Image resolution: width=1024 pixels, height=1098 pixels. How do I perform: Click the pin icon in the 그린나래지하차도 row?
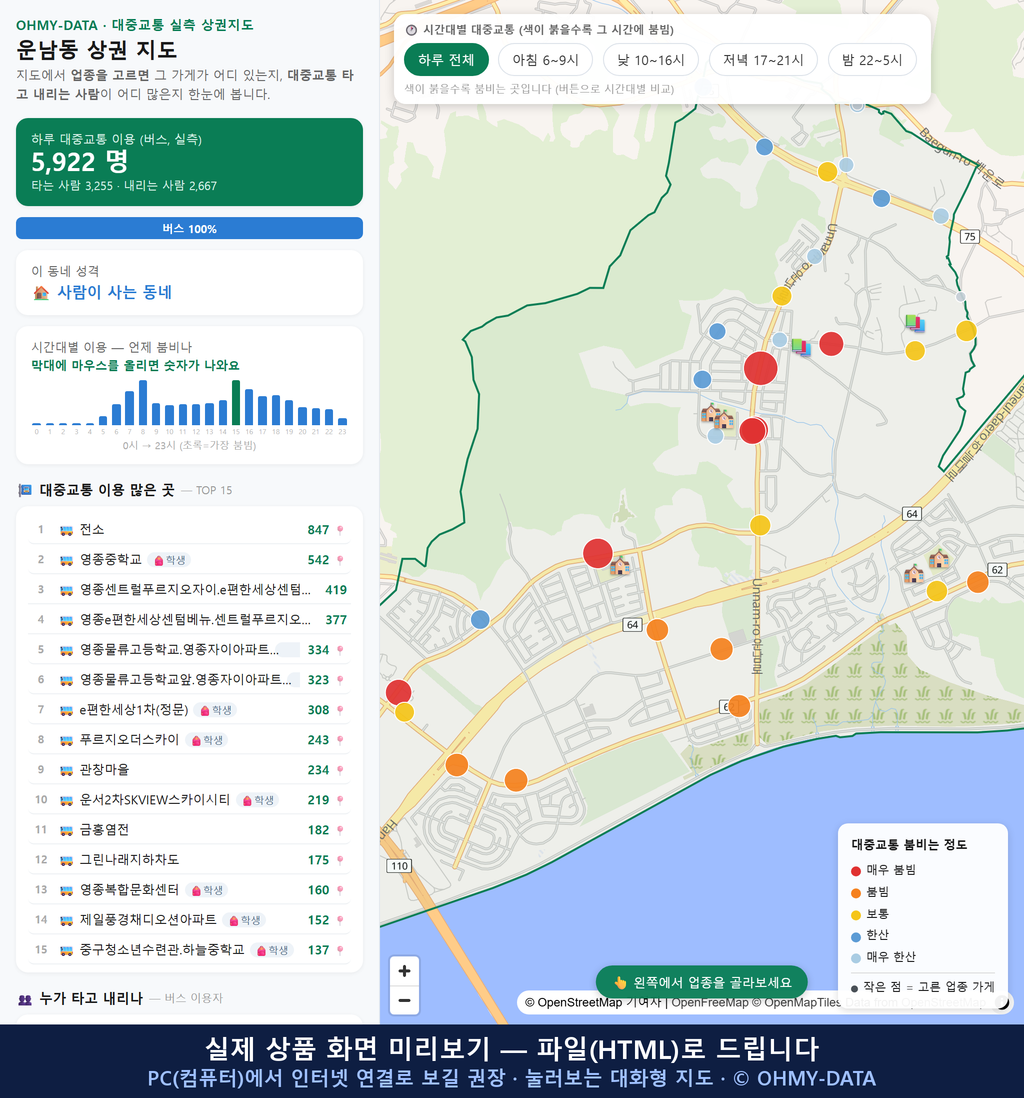point(340,860)
